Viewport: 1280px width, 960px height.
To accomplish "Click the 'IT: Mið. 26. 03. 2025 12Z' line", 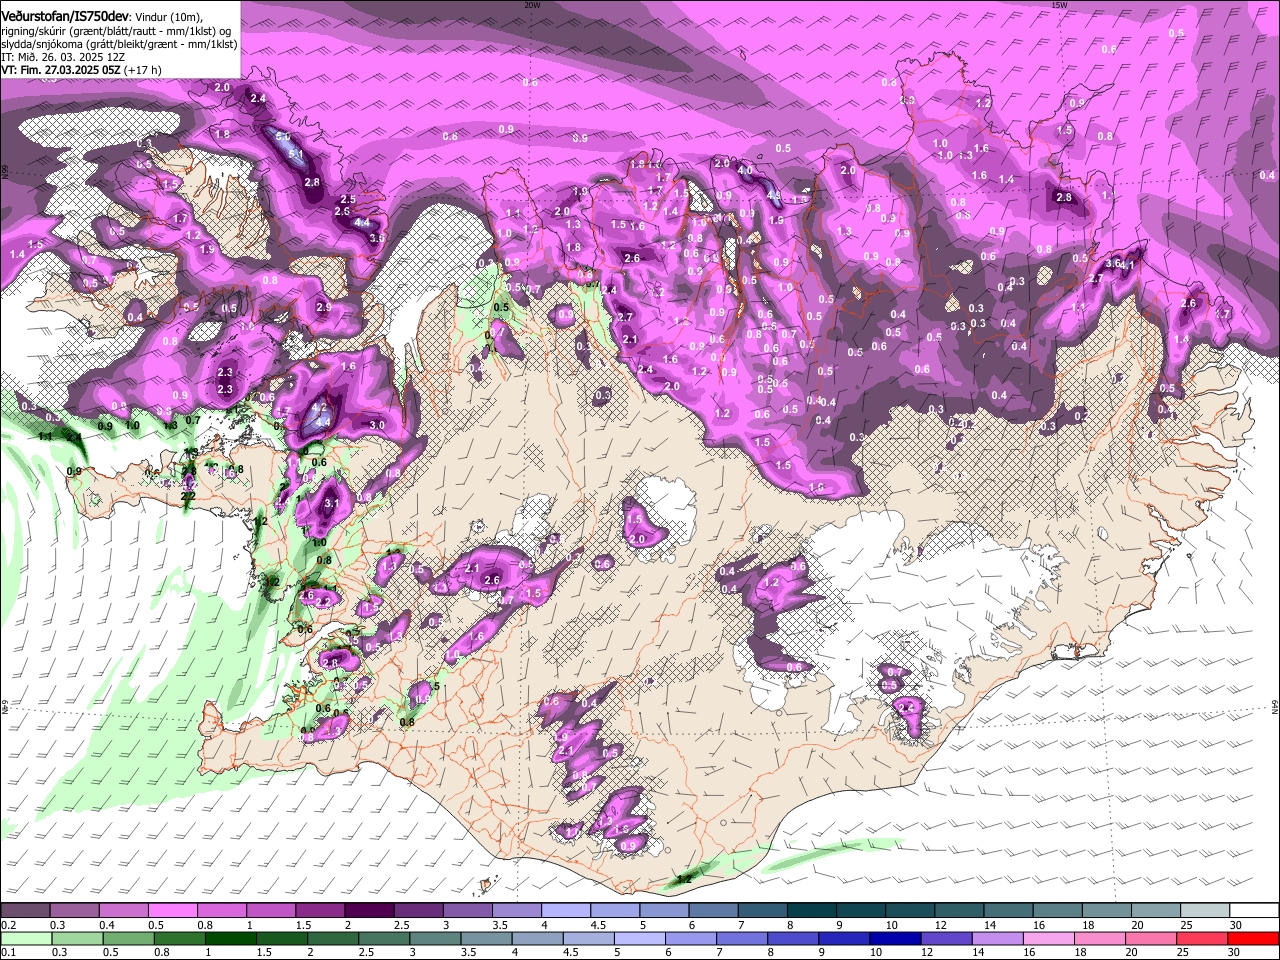I will coord(63,58).
